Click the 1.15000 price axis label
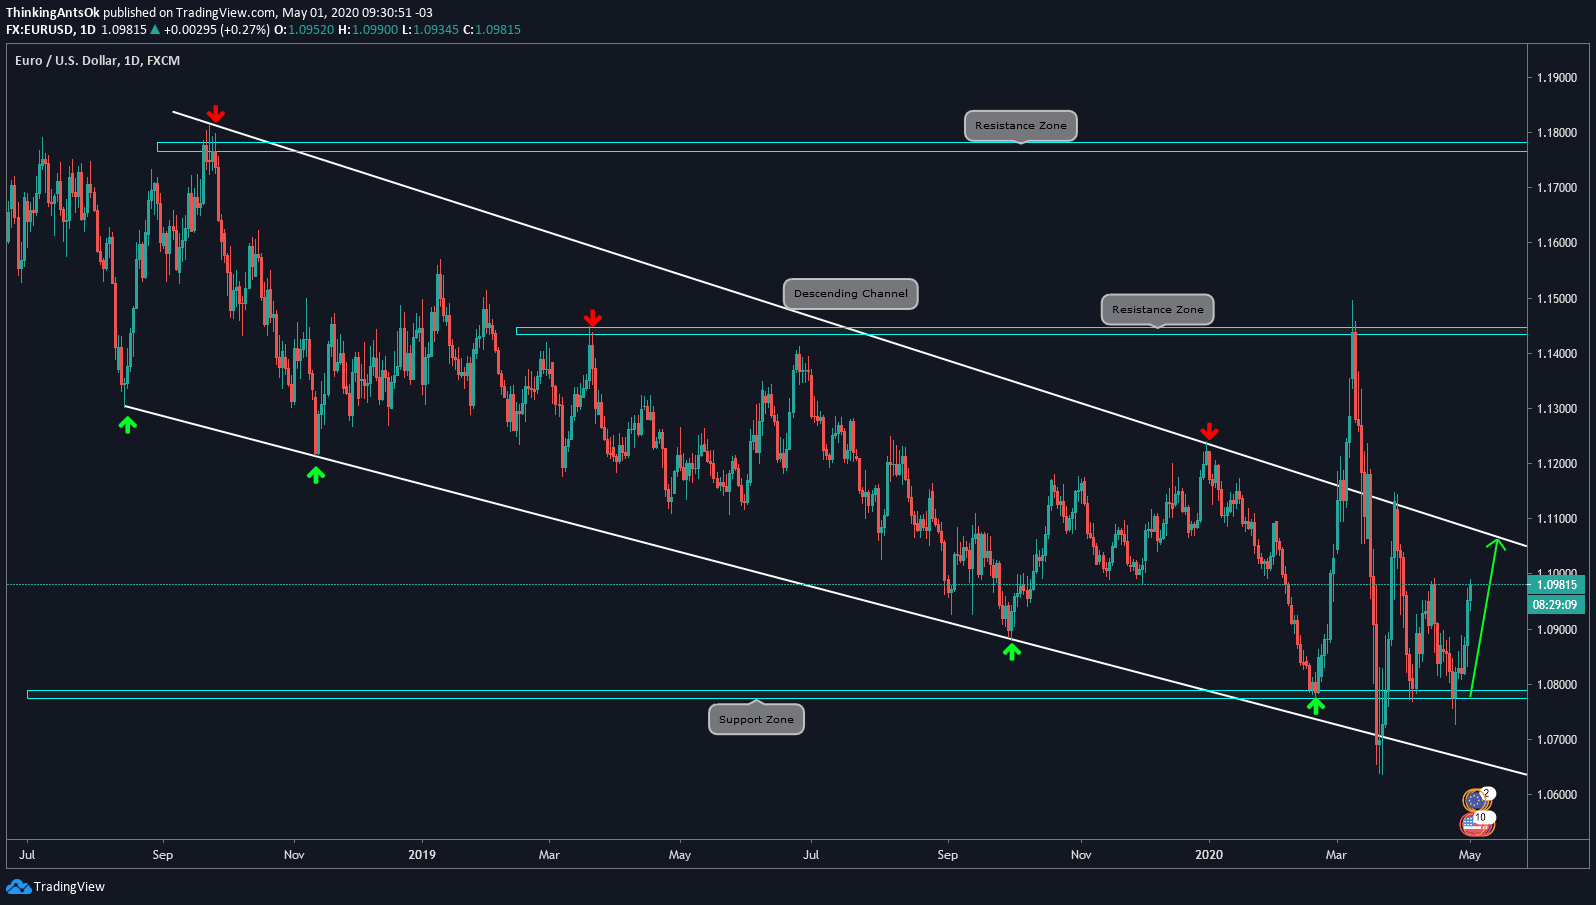Screen dimensions: 1596x905 point(1557,299)
